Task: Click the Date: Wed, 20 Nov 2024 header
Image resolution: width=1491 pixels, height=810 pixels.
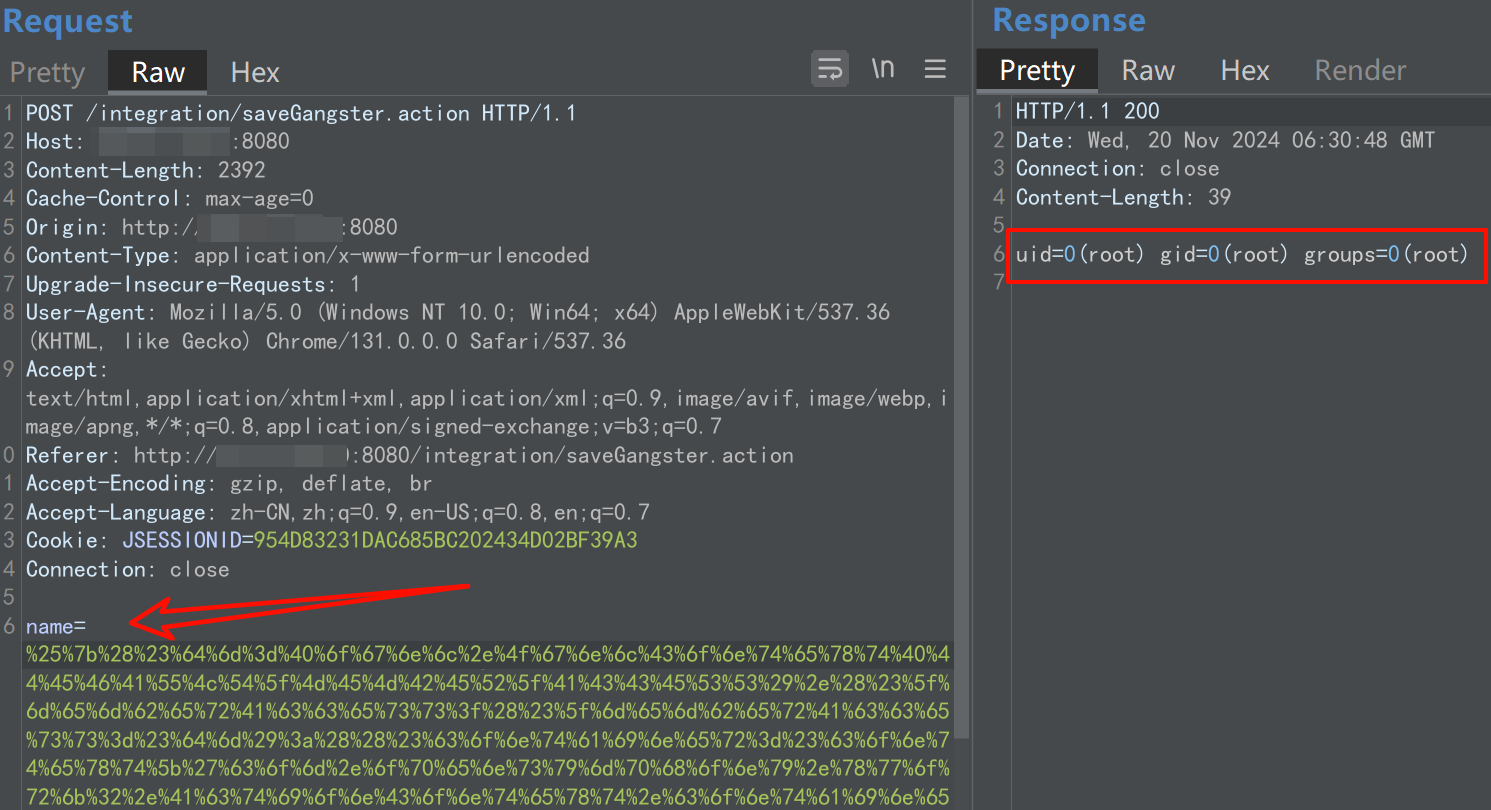Action: (x=1225, y=140)
